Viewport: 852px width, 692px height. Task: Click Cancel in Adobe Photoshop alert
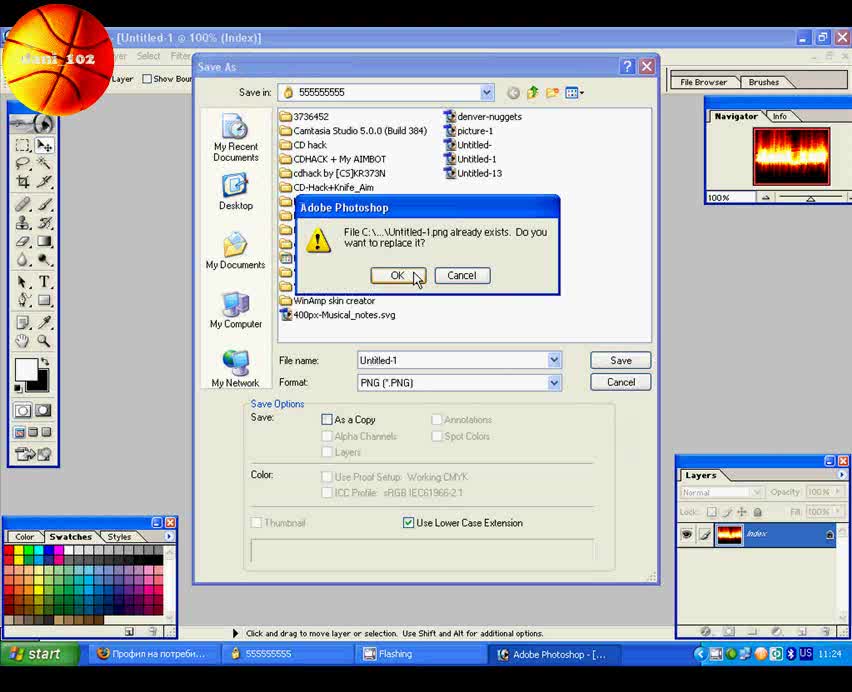tap(462, 275)
